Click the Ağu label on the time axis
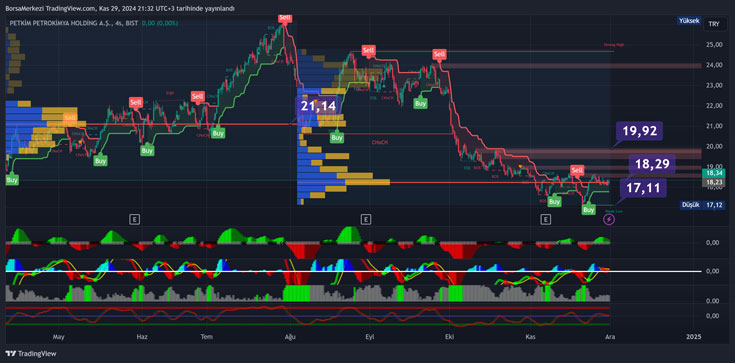The image size is (735, 363). point(288,337)
